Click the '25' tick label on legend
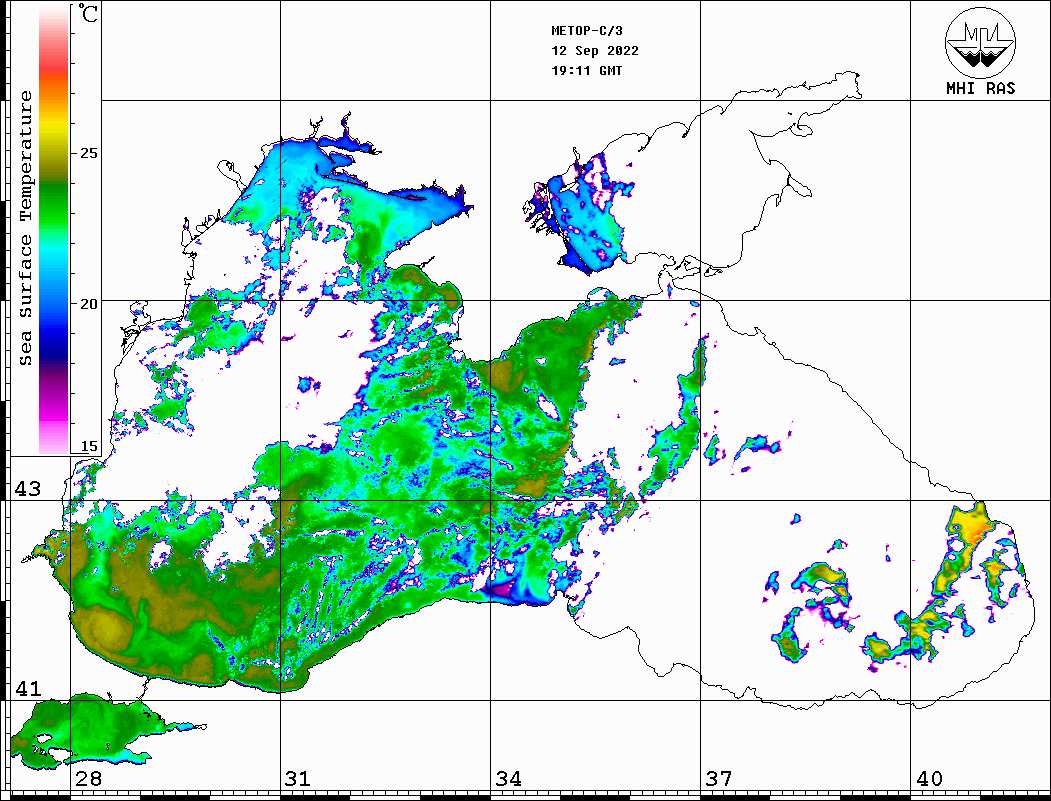The image size is (1051, 801). [x=88, y=153]
